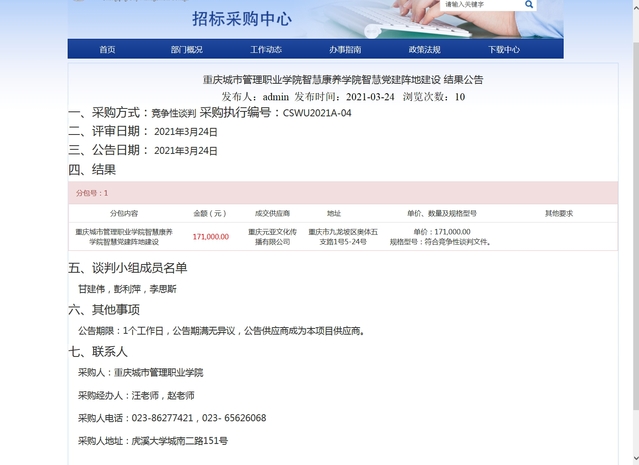Select the announcement title text 结果公告
Viewport: 639px width, 465px height.
point(463,79)
